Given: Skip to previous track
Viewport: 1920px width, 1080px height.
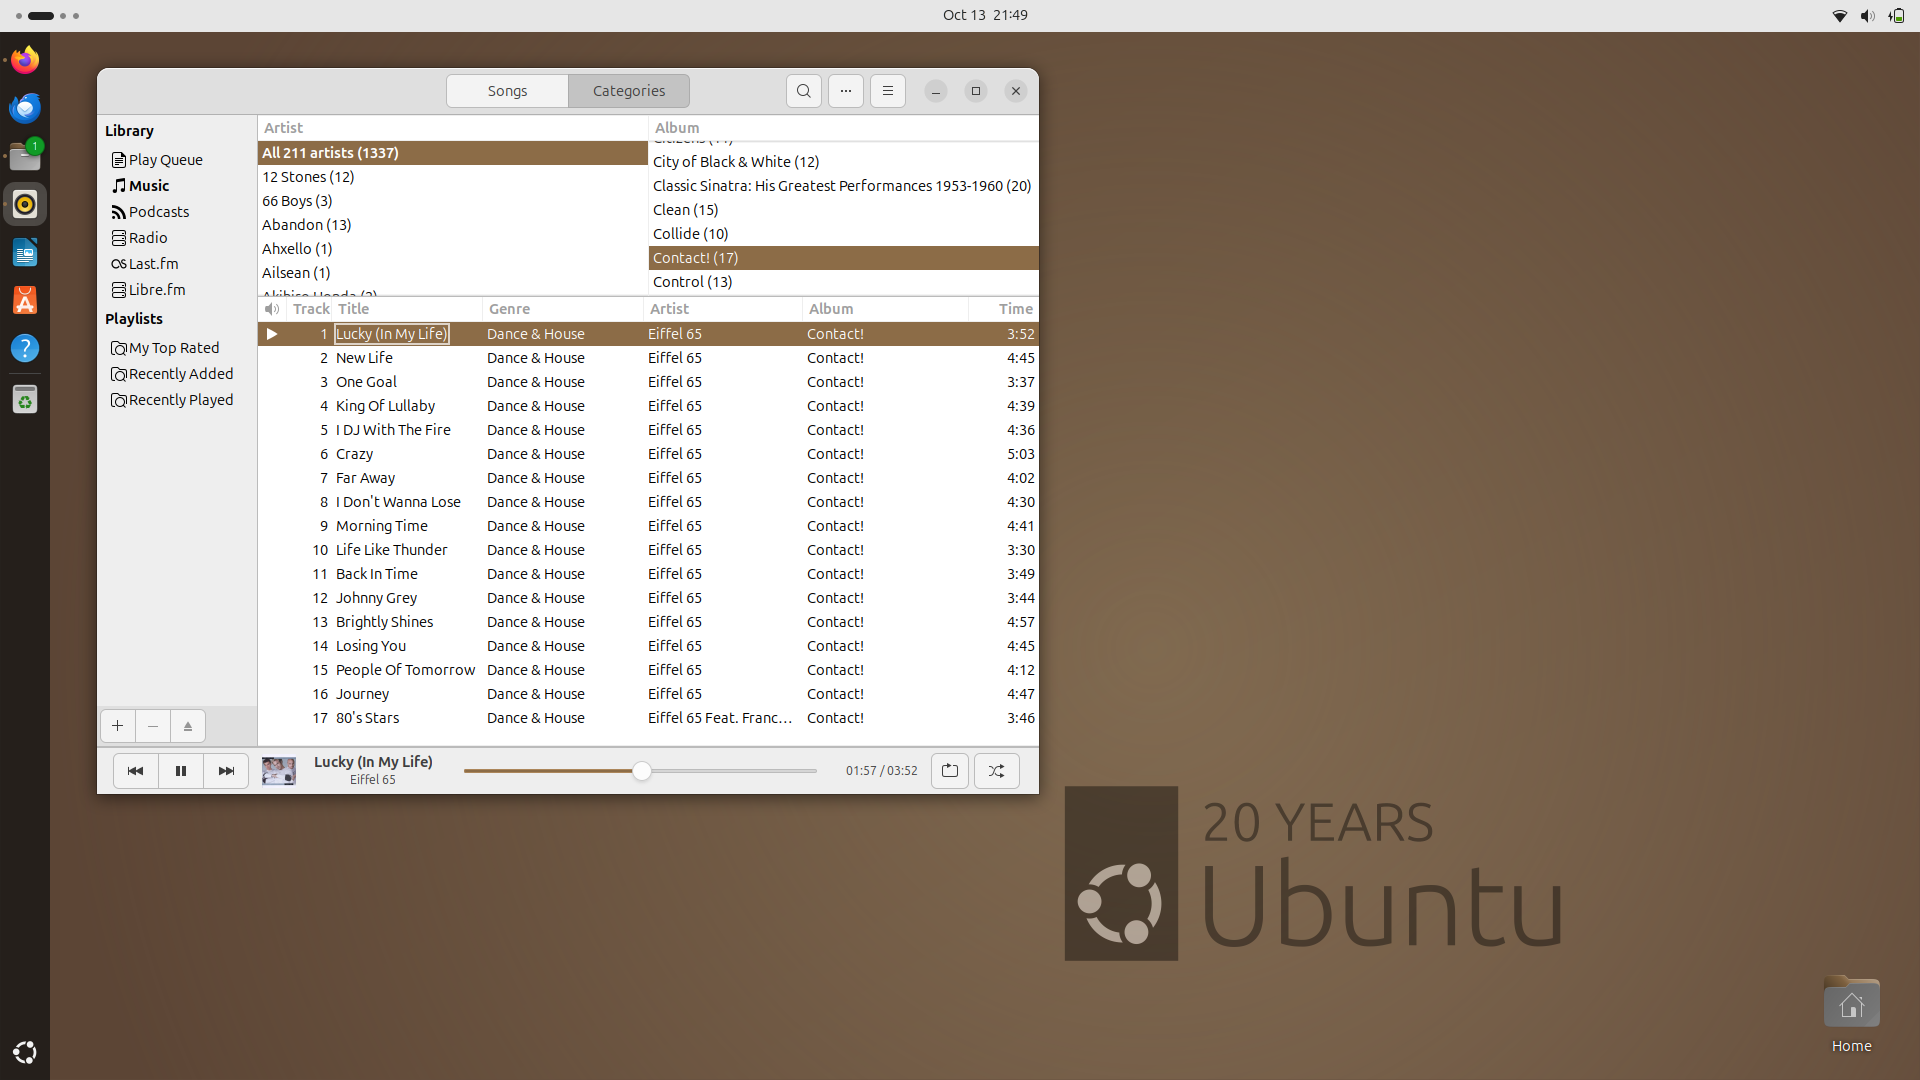Looking at the screenshot, I should pos(135,771).
